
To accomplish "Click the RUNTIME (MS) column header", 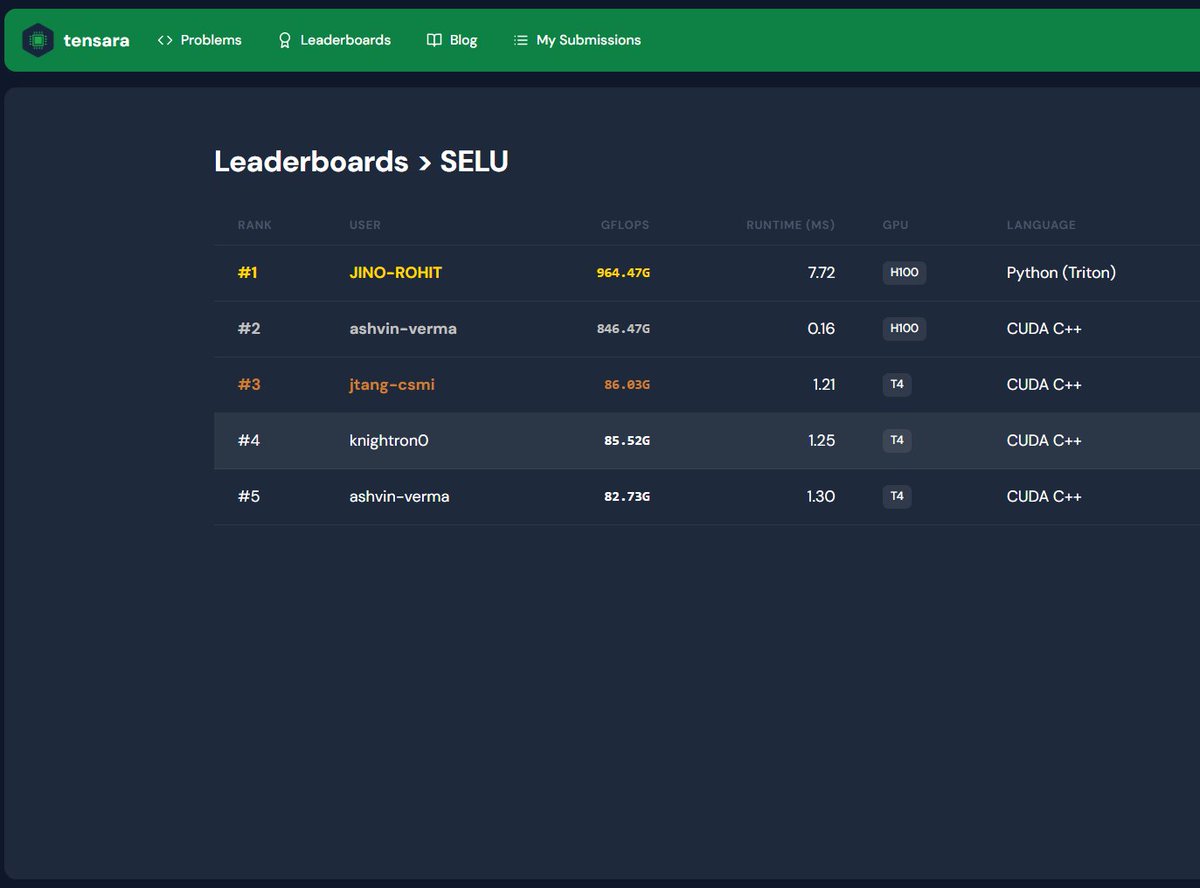I will (x=790, y=225).
